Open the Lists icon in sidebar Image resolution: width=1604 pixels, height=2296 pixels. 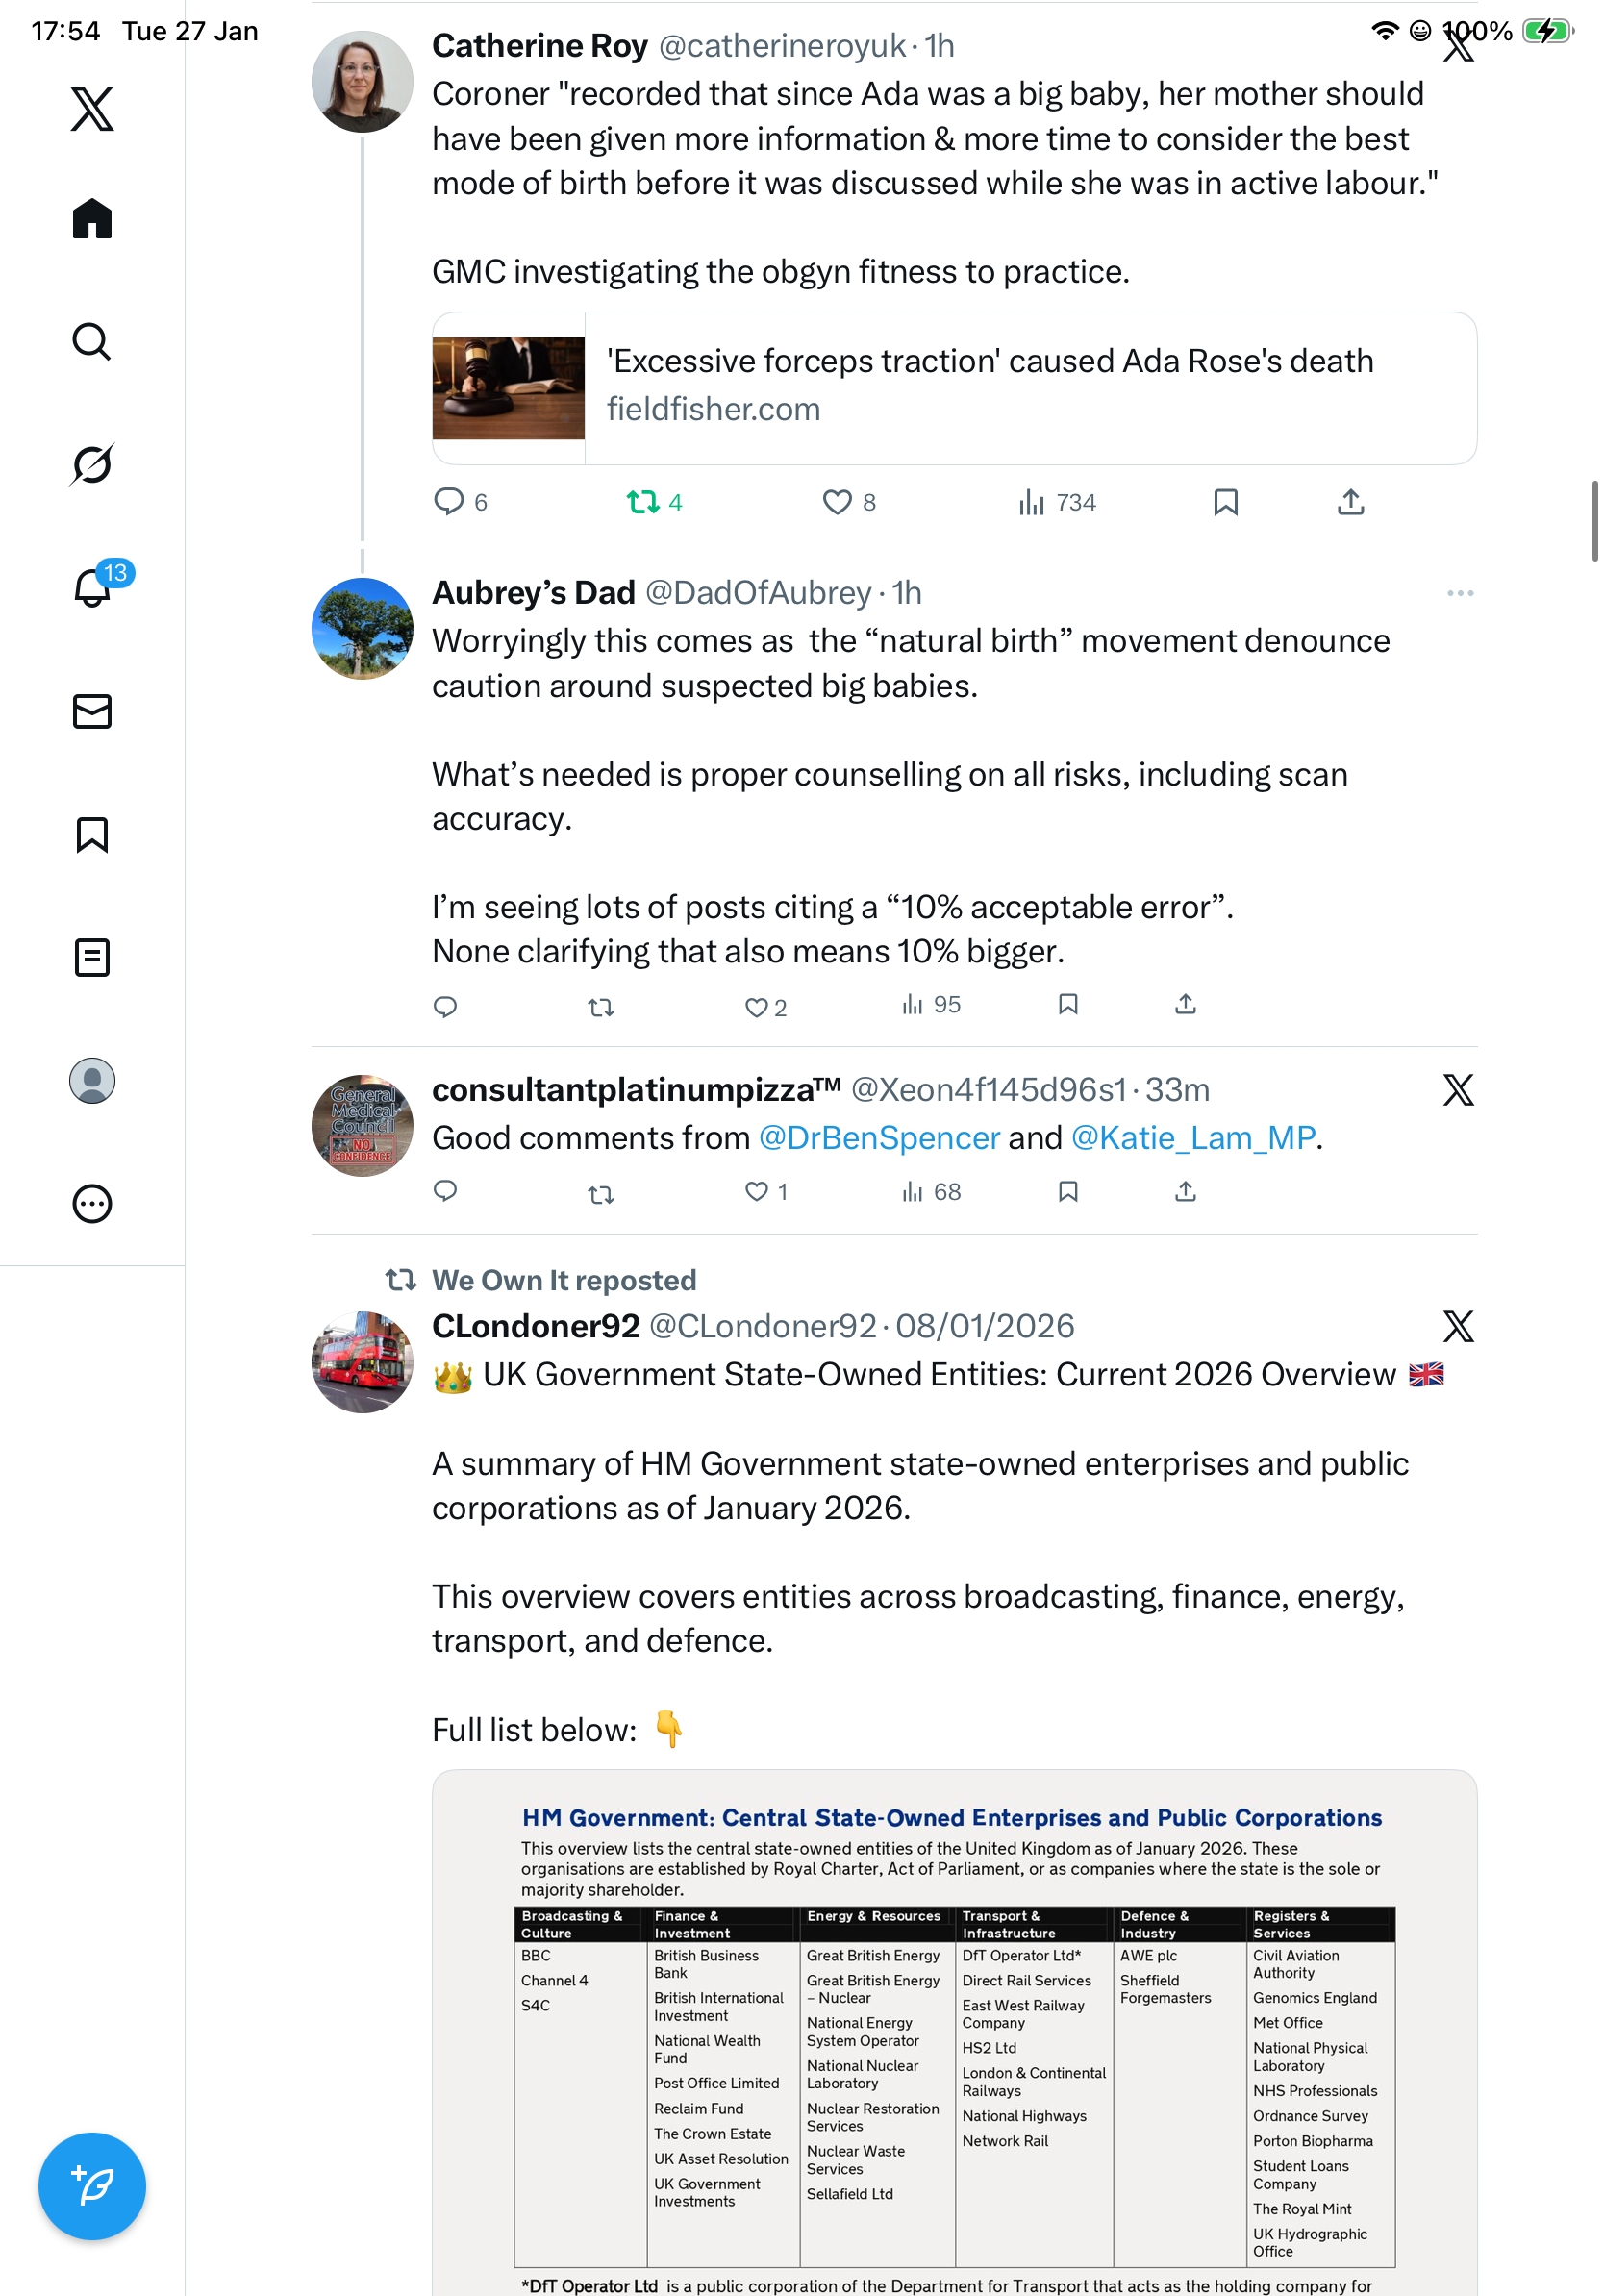(x=92, y=957)
